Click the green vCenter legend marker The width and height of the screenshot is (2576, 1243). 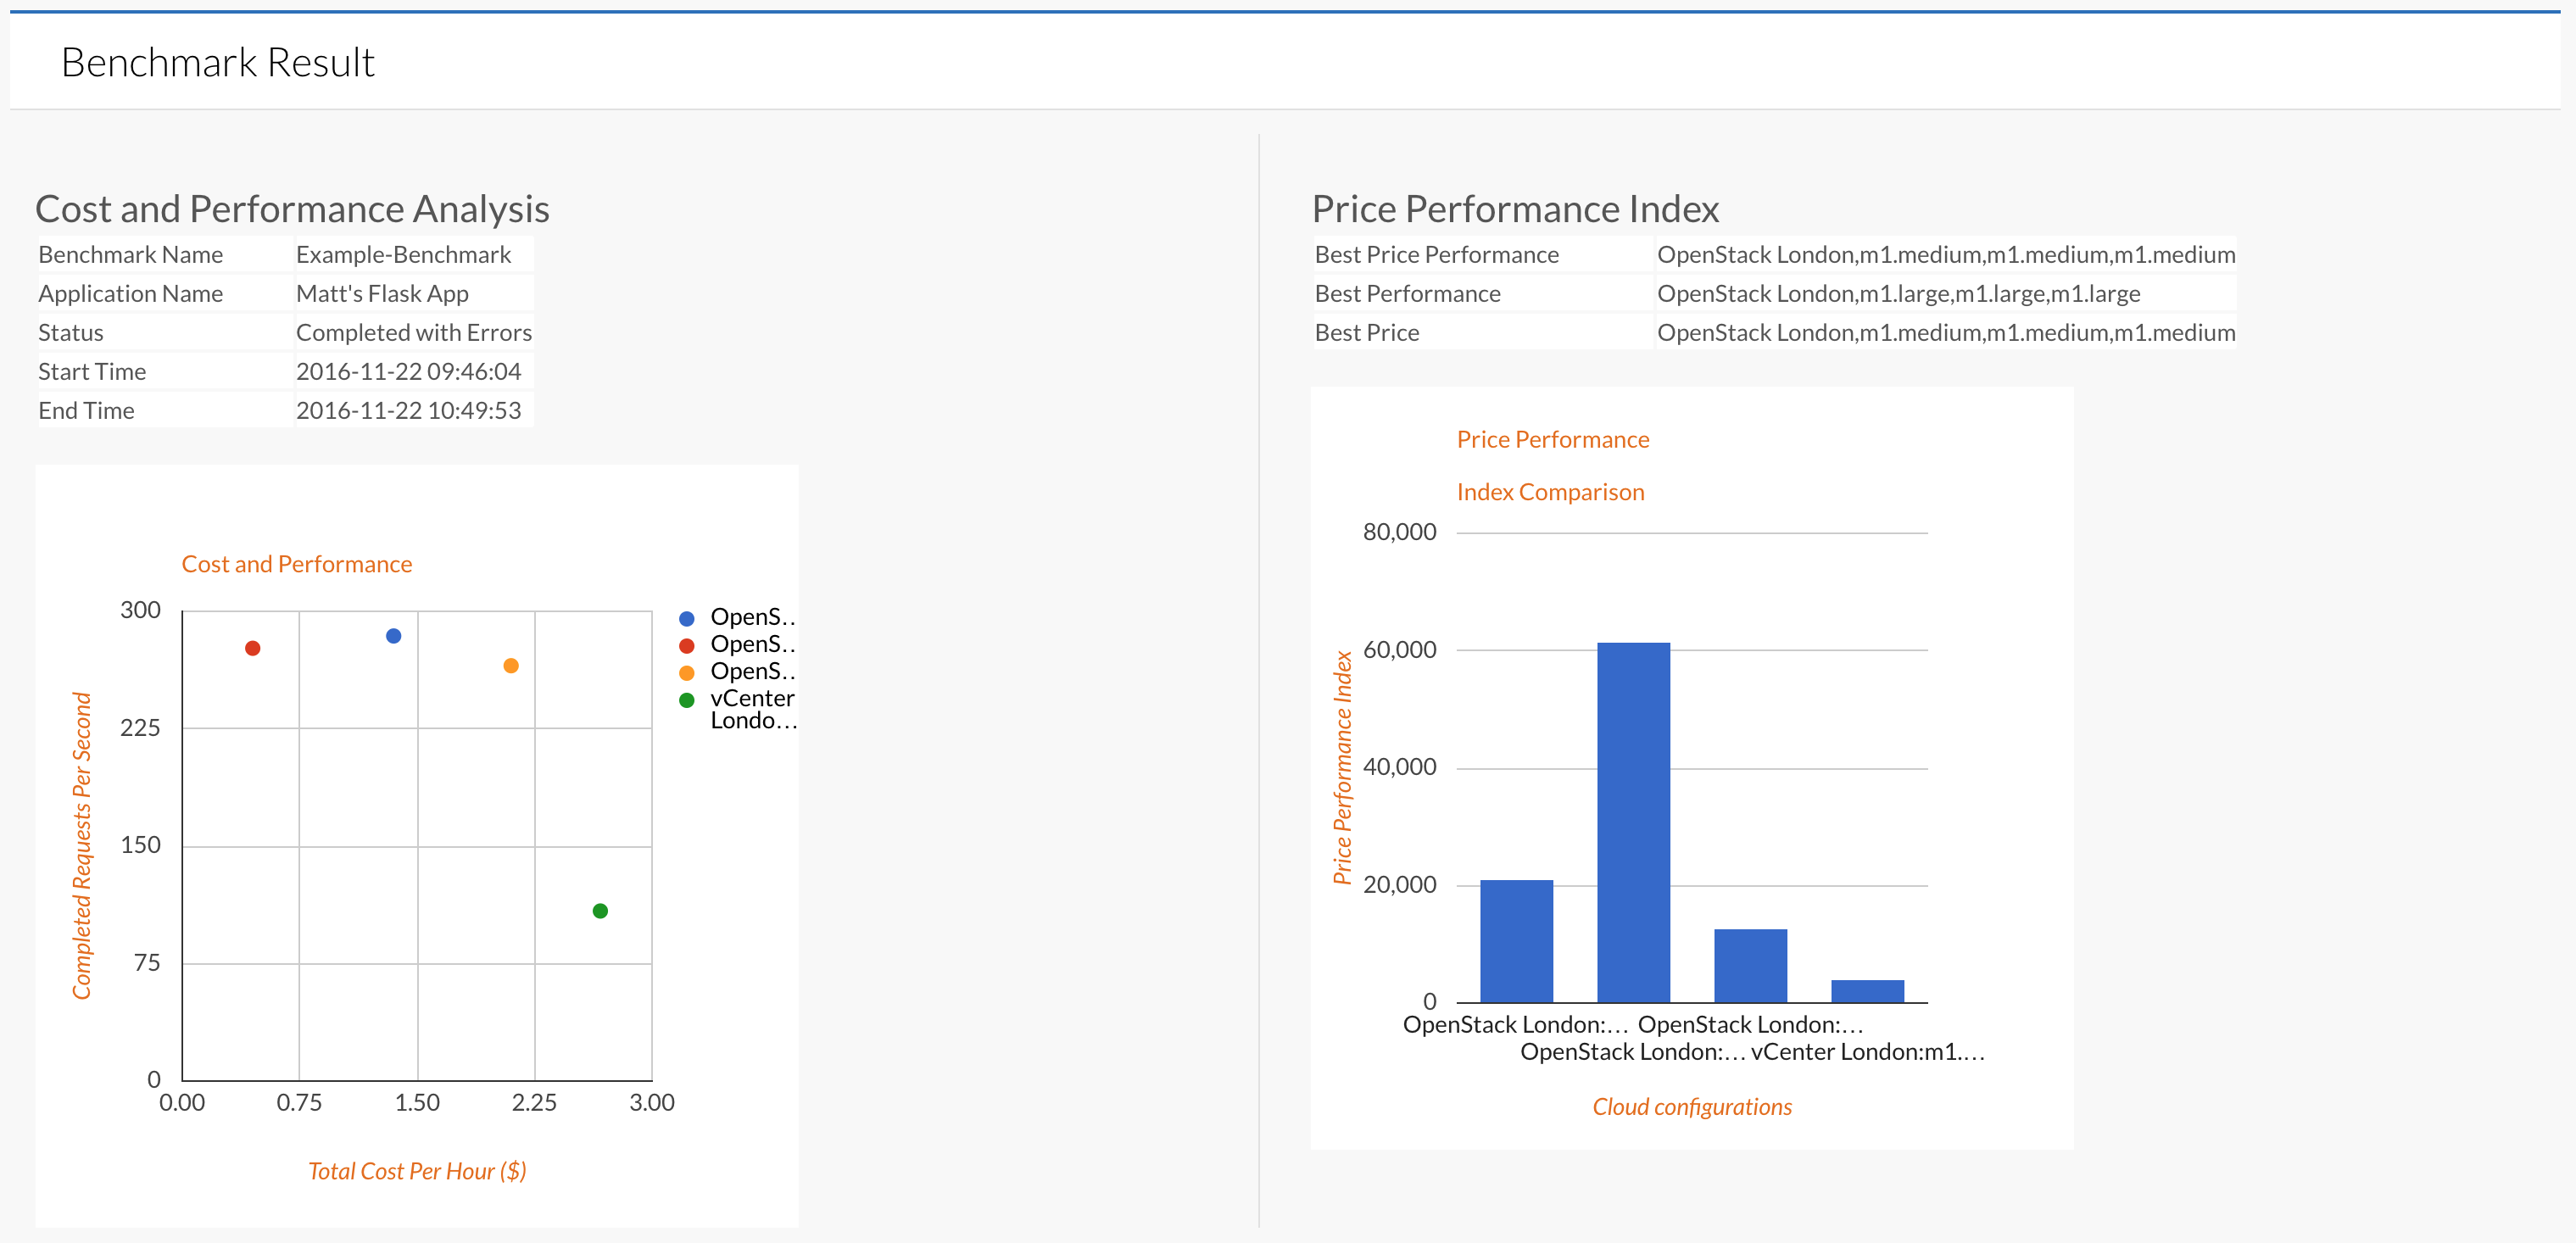[686, 700]
